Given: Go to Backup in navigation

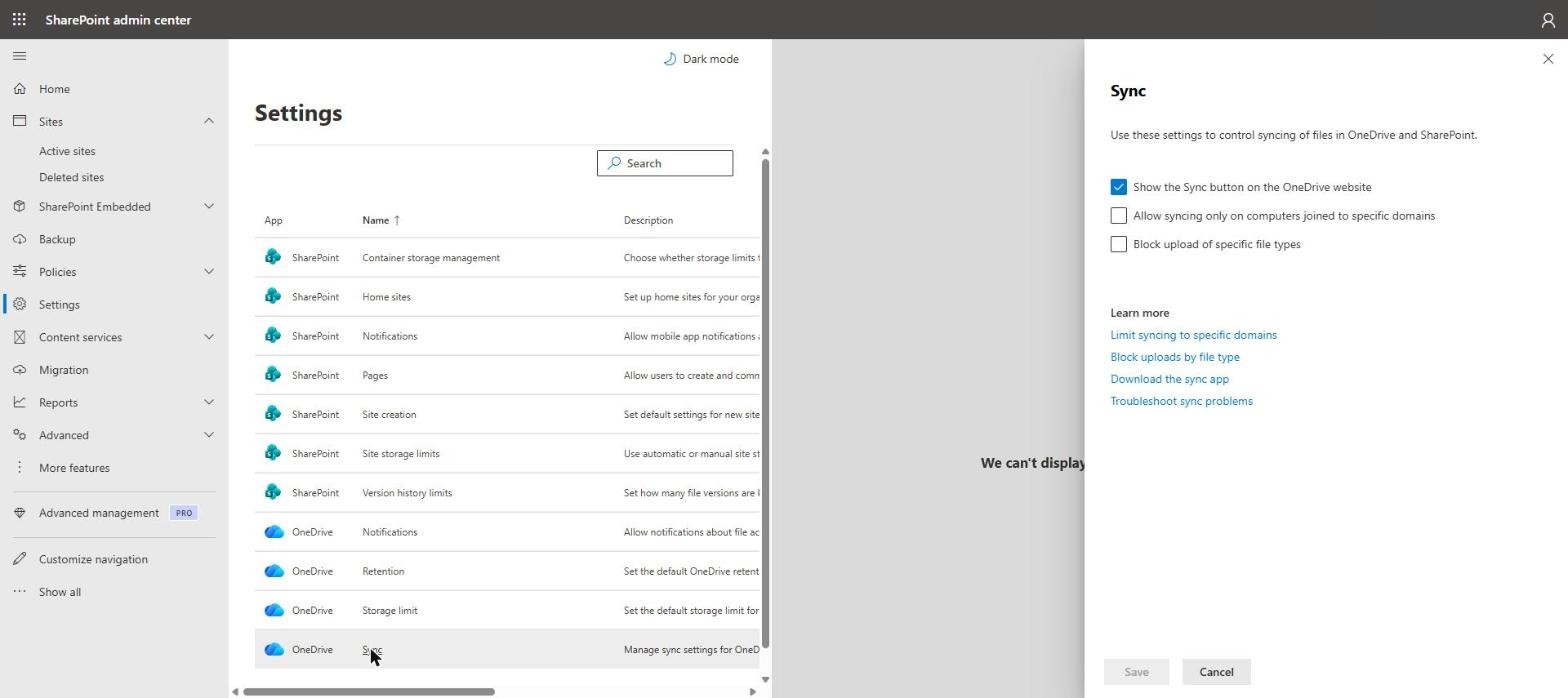Looking at the screenshot, I should tap(57, 239).
